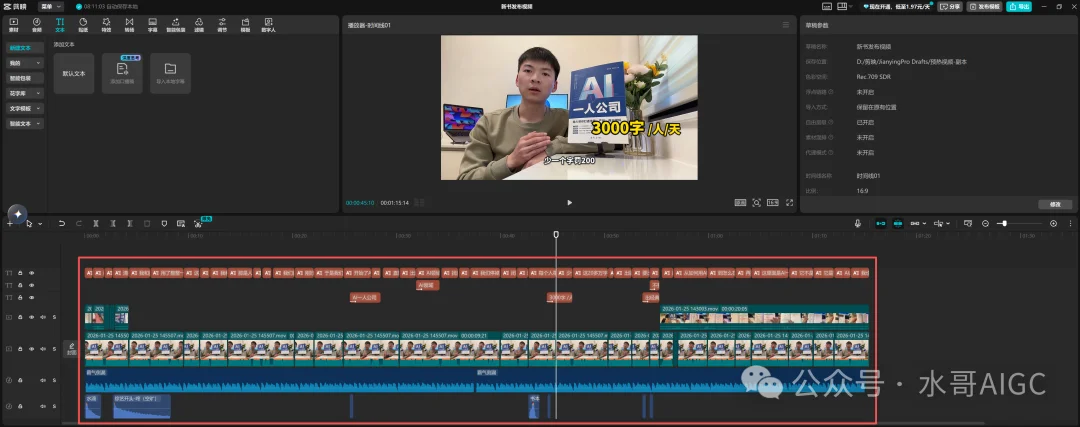
Task: Click the delete left trim tool
Action: click(112, 223)
